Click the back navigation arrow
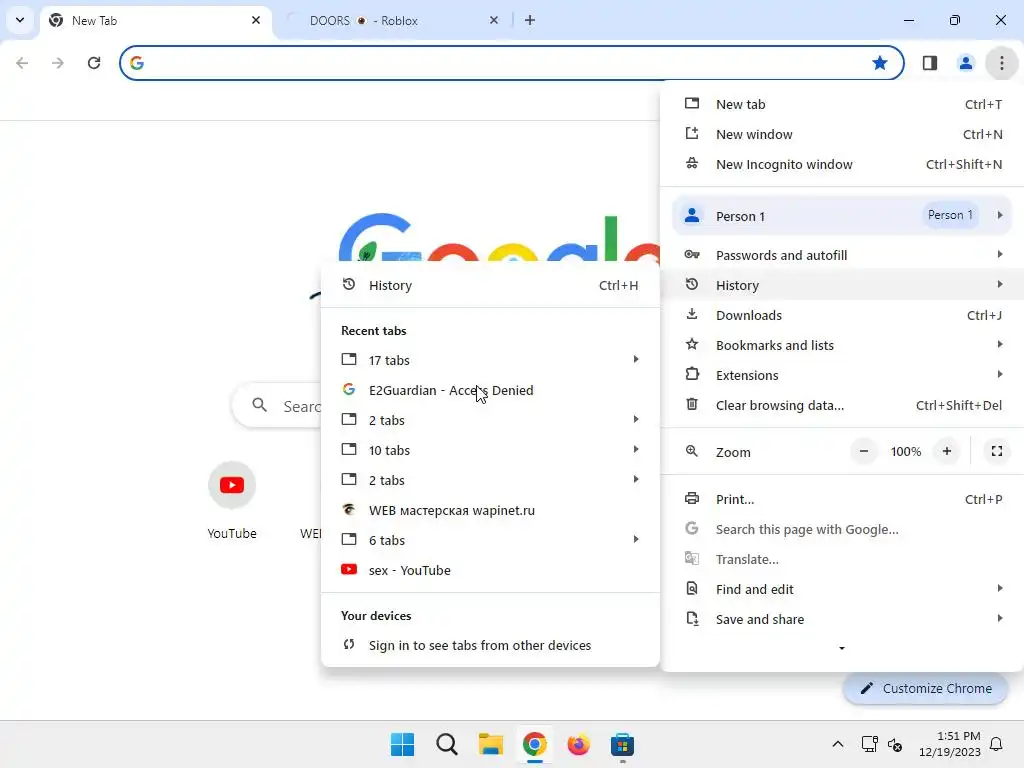This screenshot has width=1024, height=768. (22, 63)
